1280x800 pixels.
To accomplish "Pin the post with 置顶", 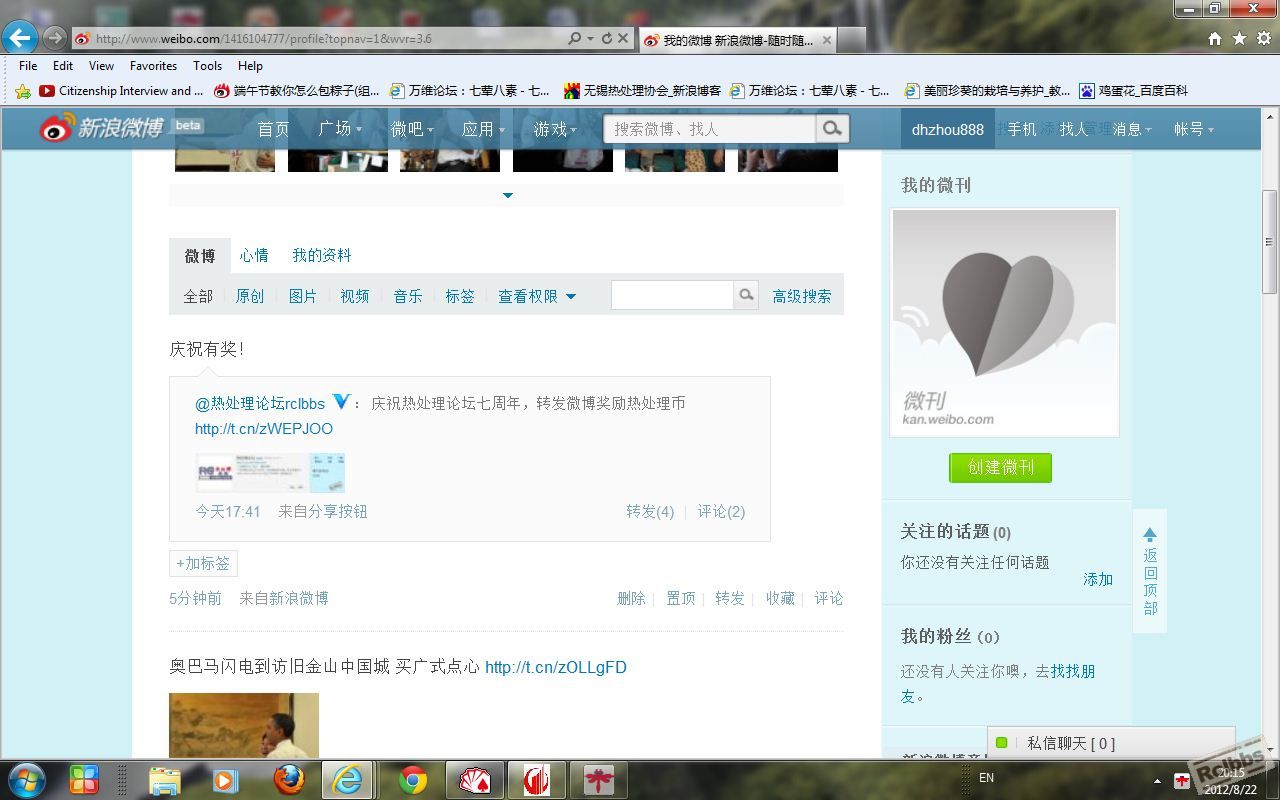I will [681, 598].
